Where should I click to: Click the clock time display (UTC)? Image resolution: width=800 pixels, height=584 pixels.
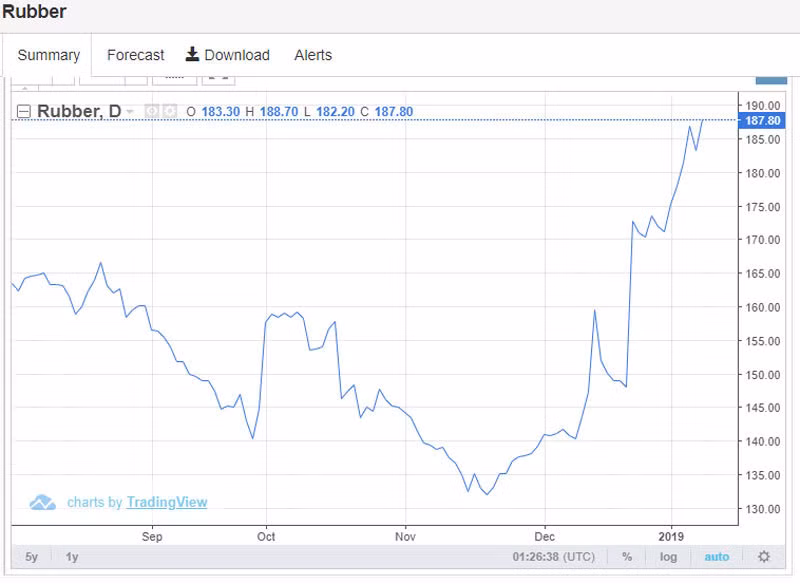point(555,557)
